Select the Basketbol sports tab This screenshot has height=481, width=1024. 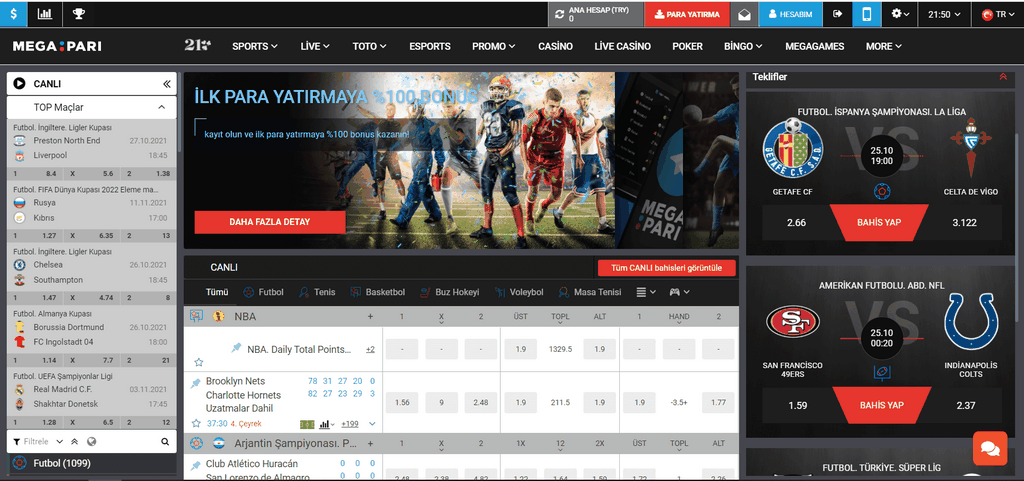pos(377,292)
